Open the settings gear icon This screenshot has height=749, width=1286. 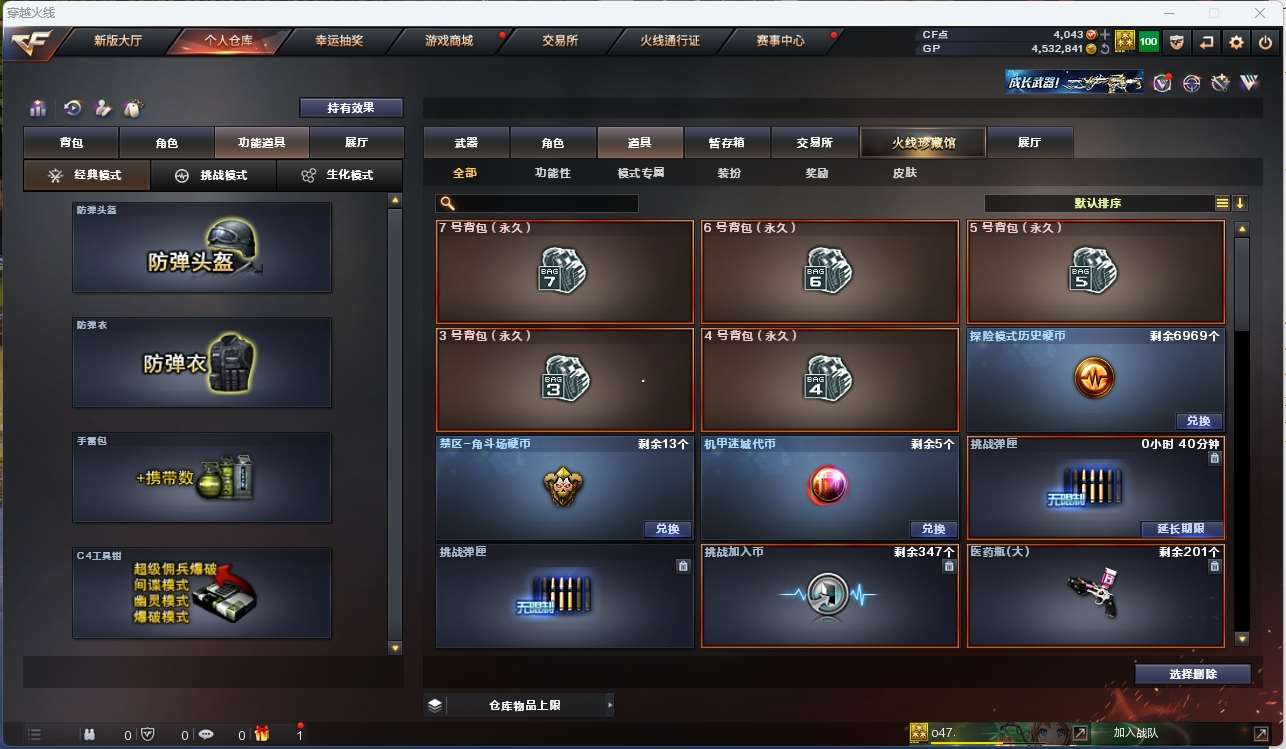(x=1236, y=42)
